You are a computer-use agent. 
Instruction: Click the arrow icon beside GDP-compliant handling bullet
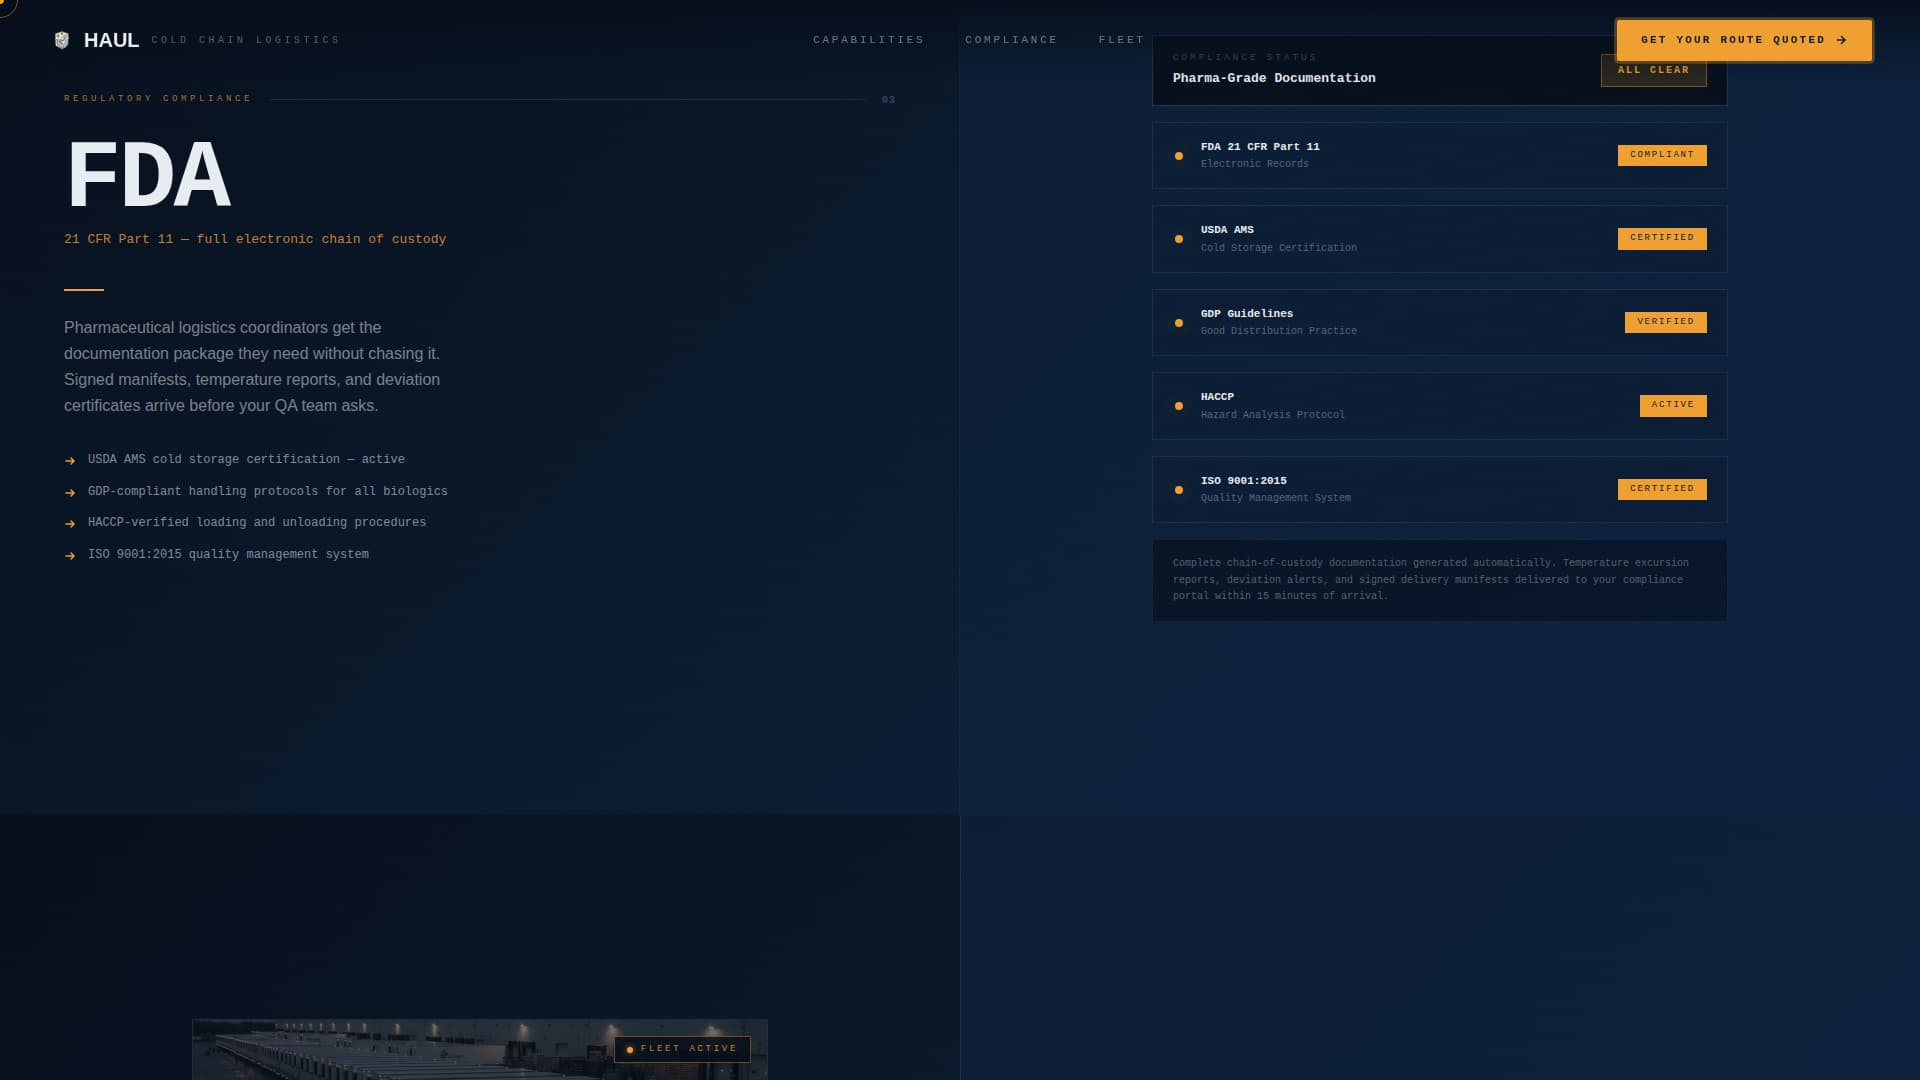coord(70,493)
